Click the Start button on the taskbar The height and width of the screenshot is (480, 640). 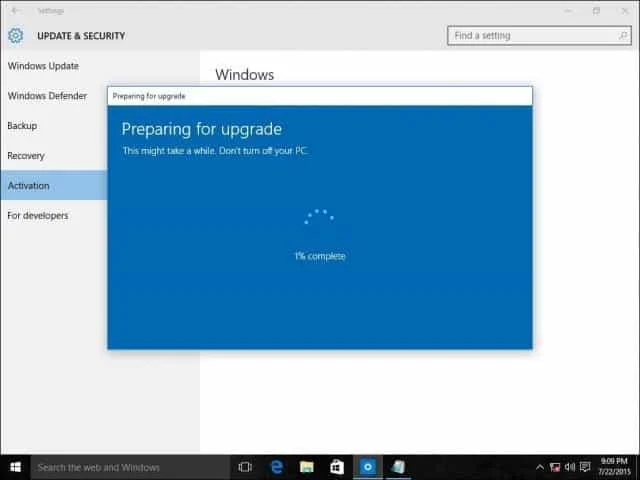(16, 467)
